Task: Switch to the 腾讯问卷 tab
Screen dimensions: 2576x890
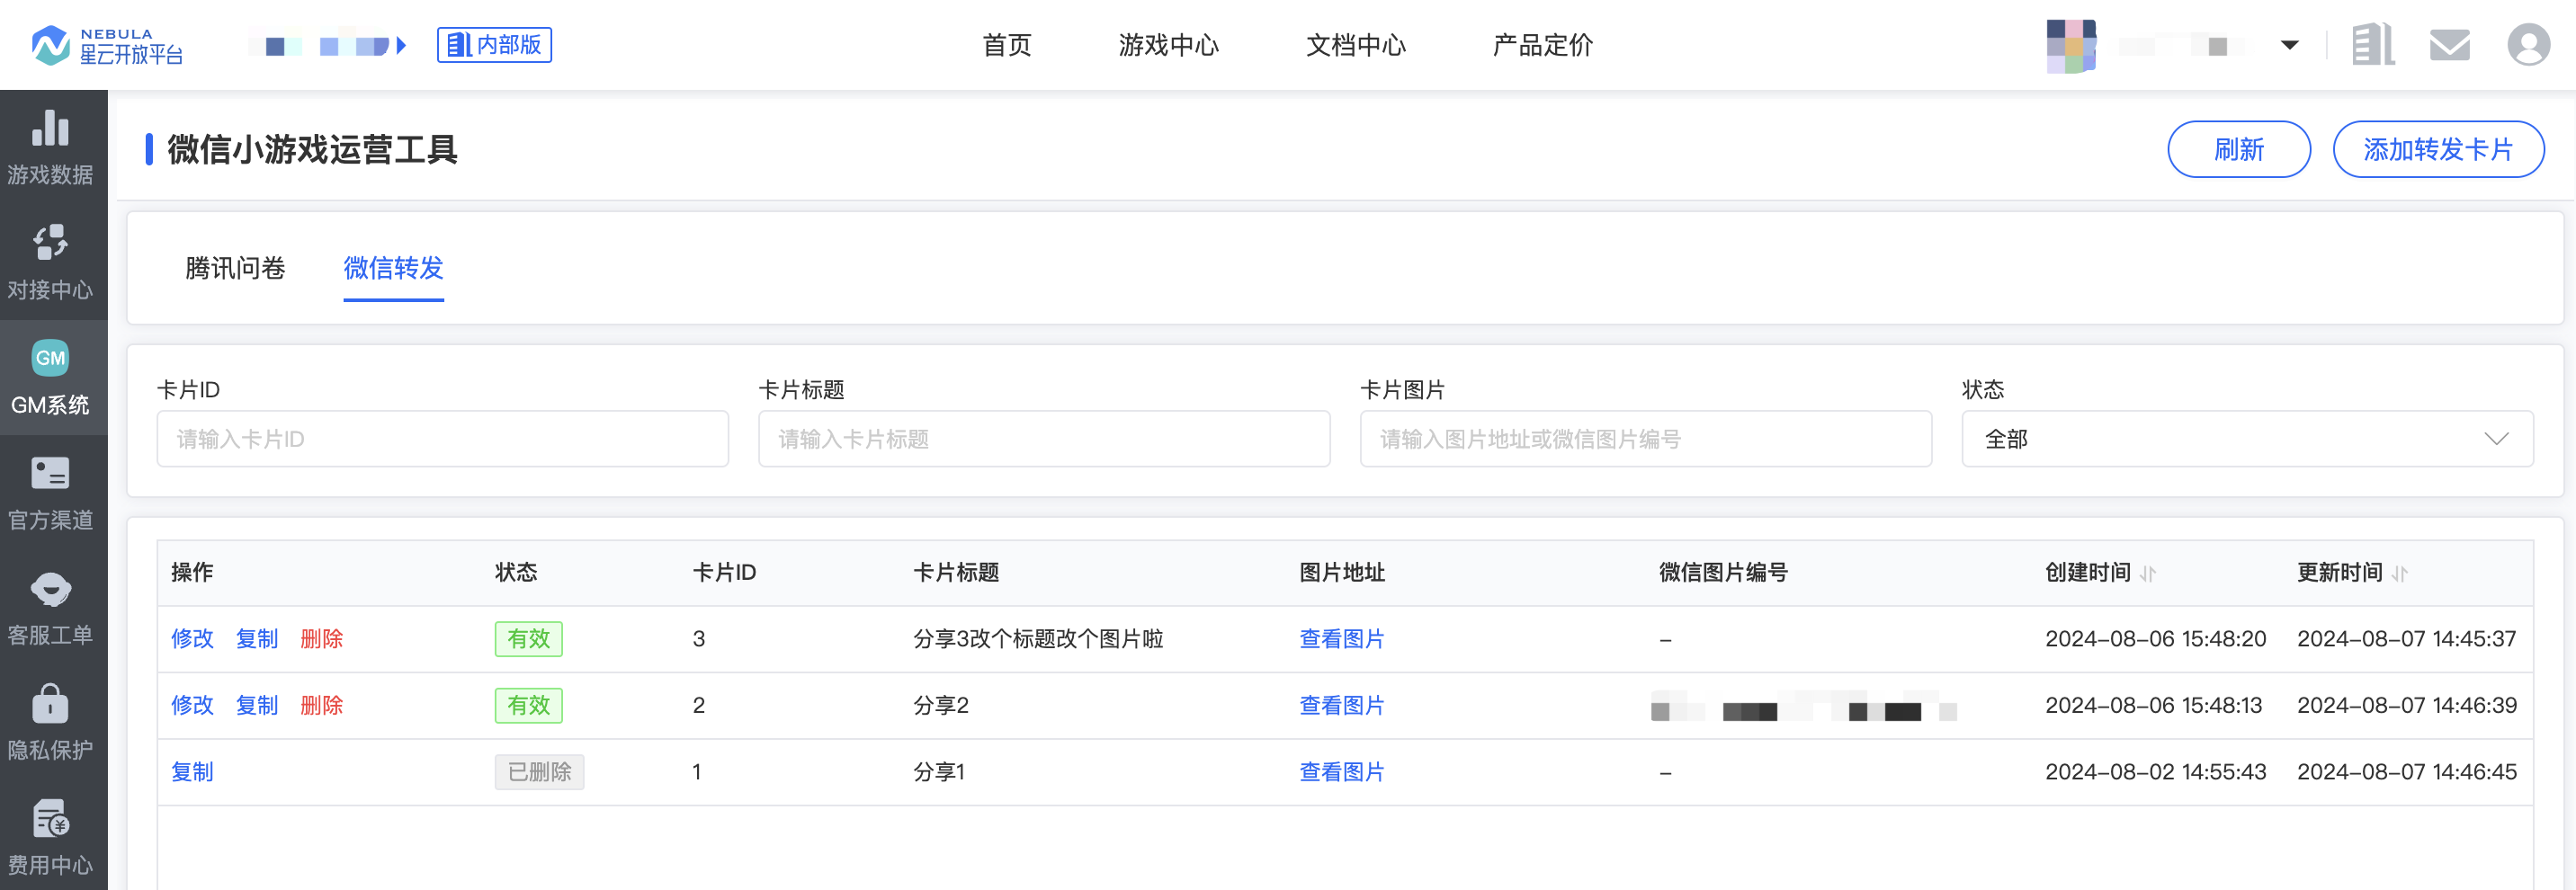Action: 235,268
